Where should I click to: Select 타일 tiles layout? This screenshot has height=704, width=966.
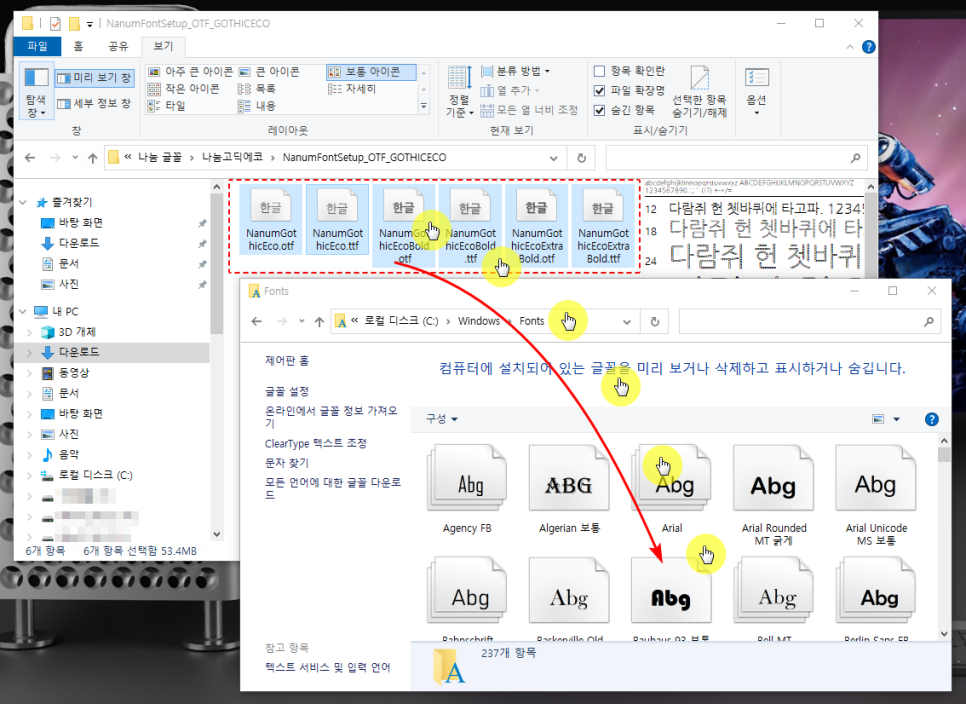(167, 106)
